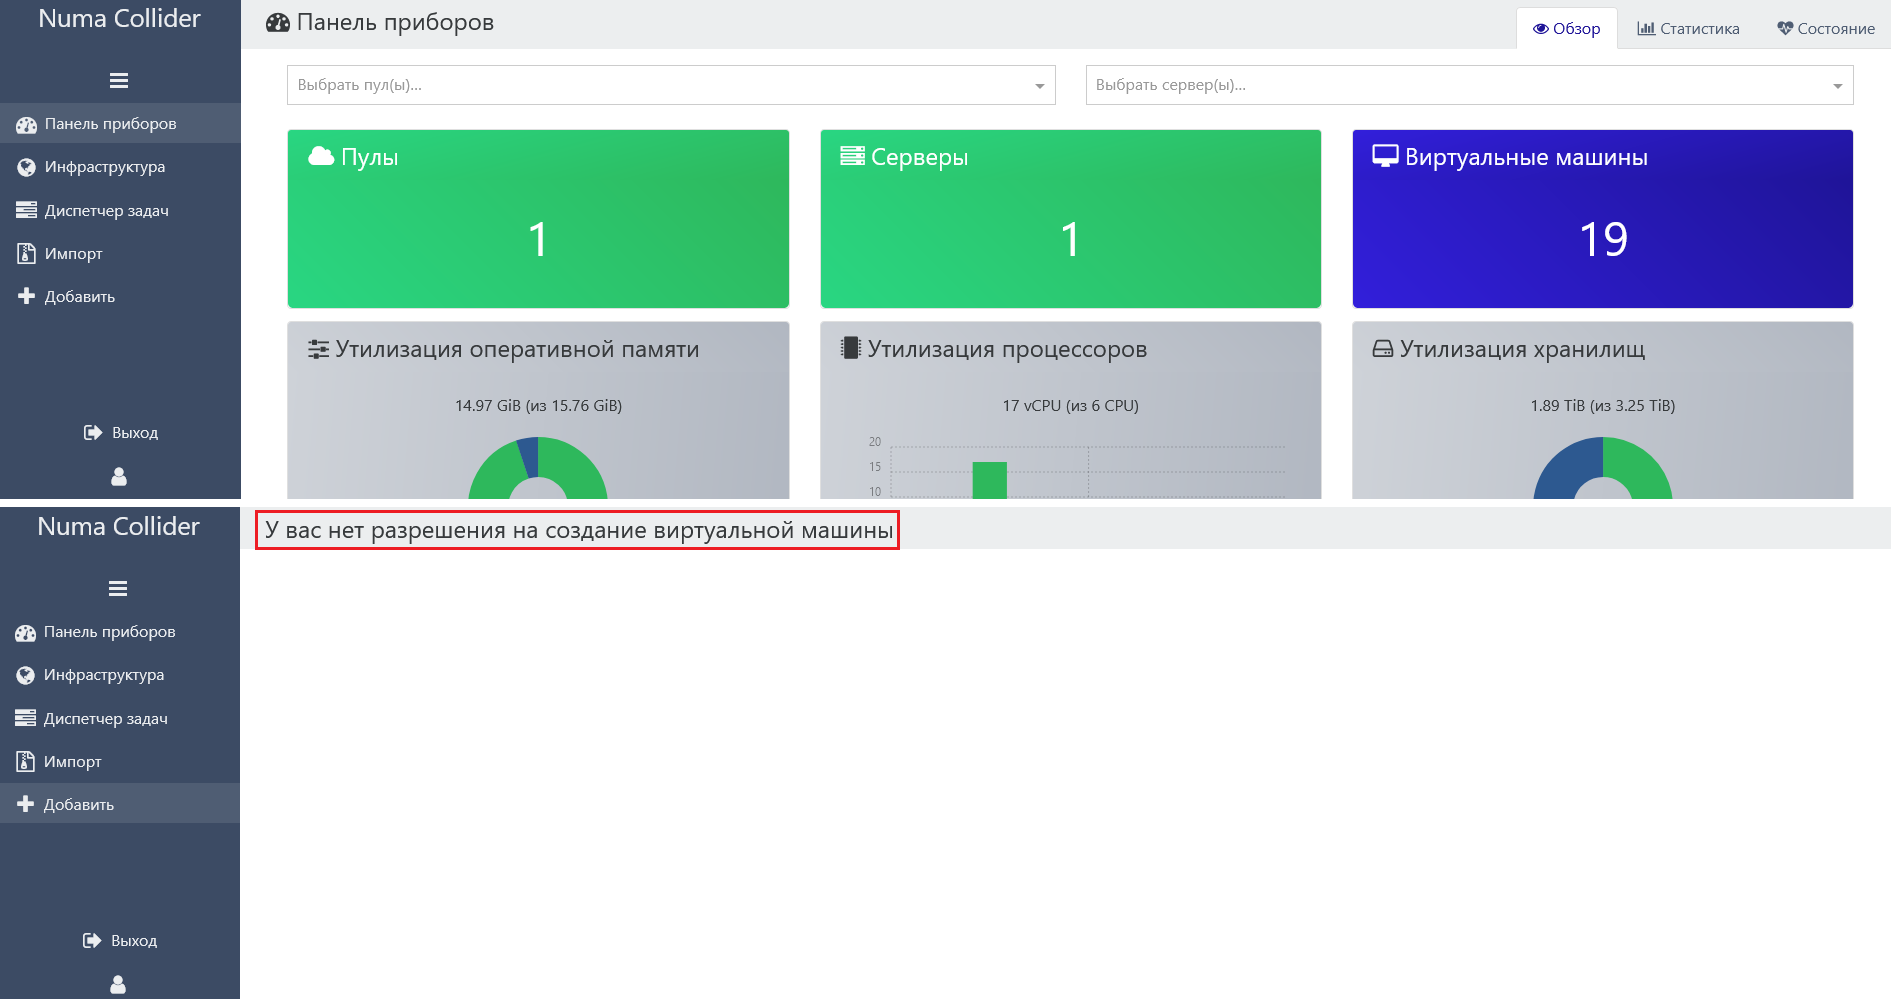Click the storage utilization donut chart
Screen dimensions: 1891x999
click(x=1603, y=468)
